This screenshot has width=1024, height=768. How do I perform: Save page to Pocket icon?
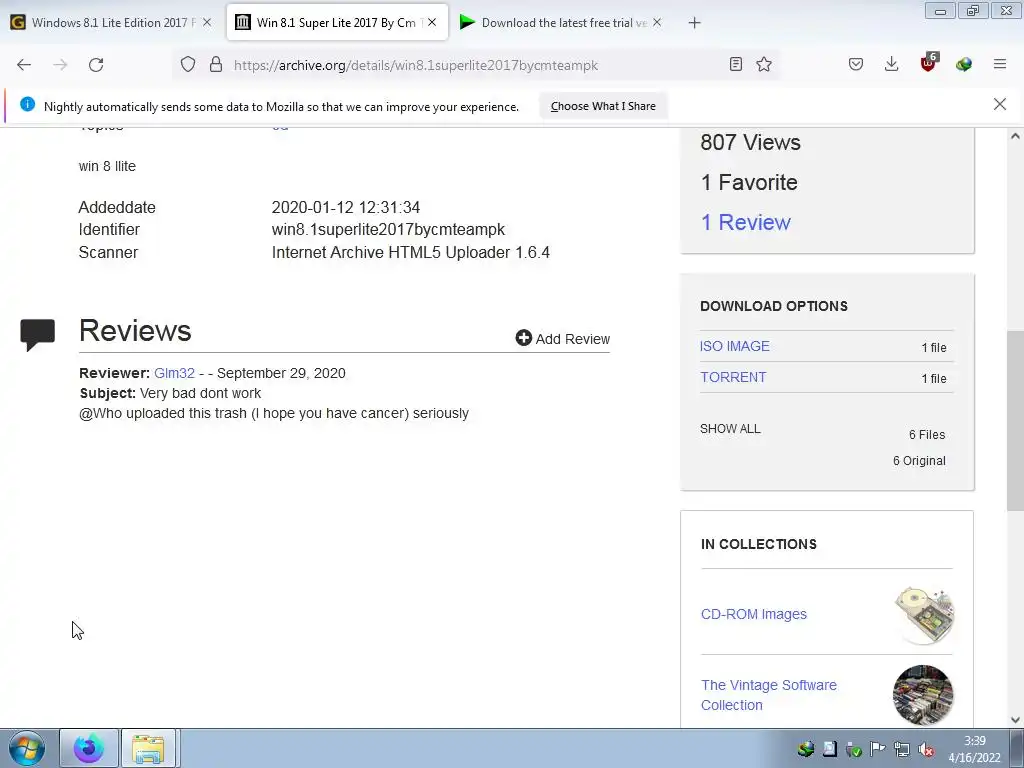[856, 64]
